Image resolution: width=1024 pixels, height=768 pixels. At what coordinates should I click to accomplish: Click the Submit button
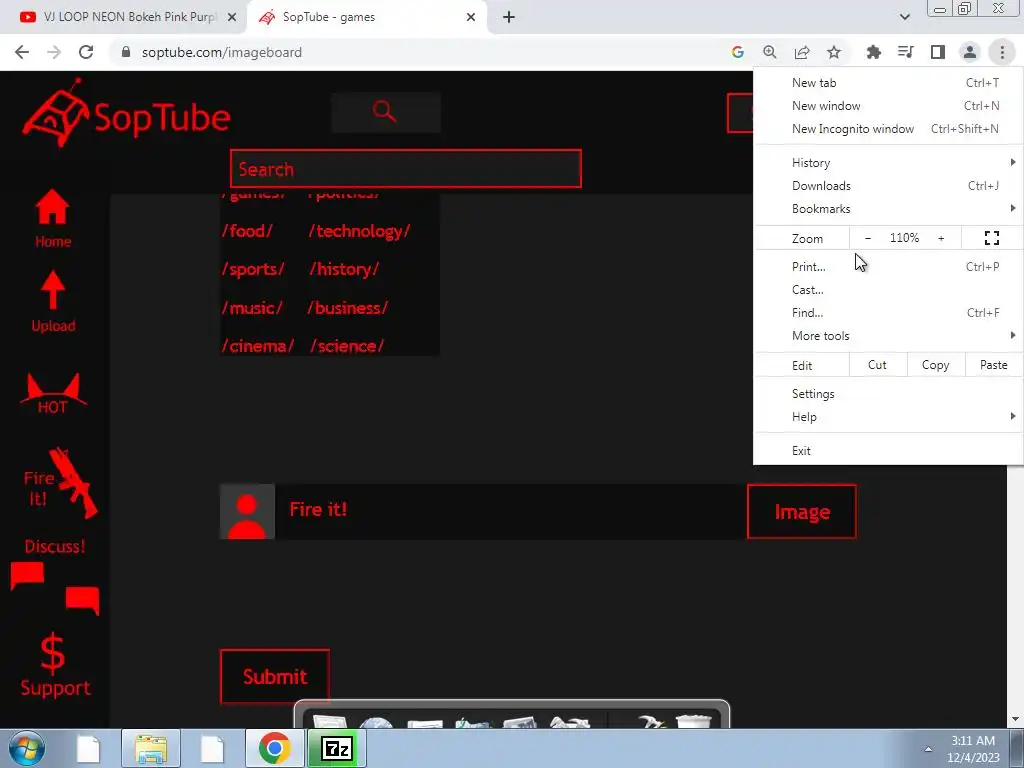[275, 677]
